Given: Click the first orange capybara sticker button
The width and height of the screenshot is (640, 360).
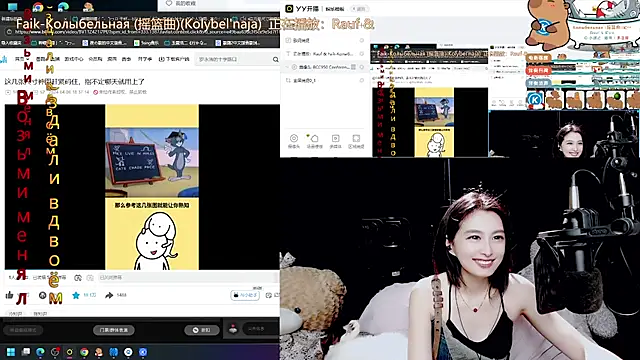Looking at the screenshot, I should (538, 58).
